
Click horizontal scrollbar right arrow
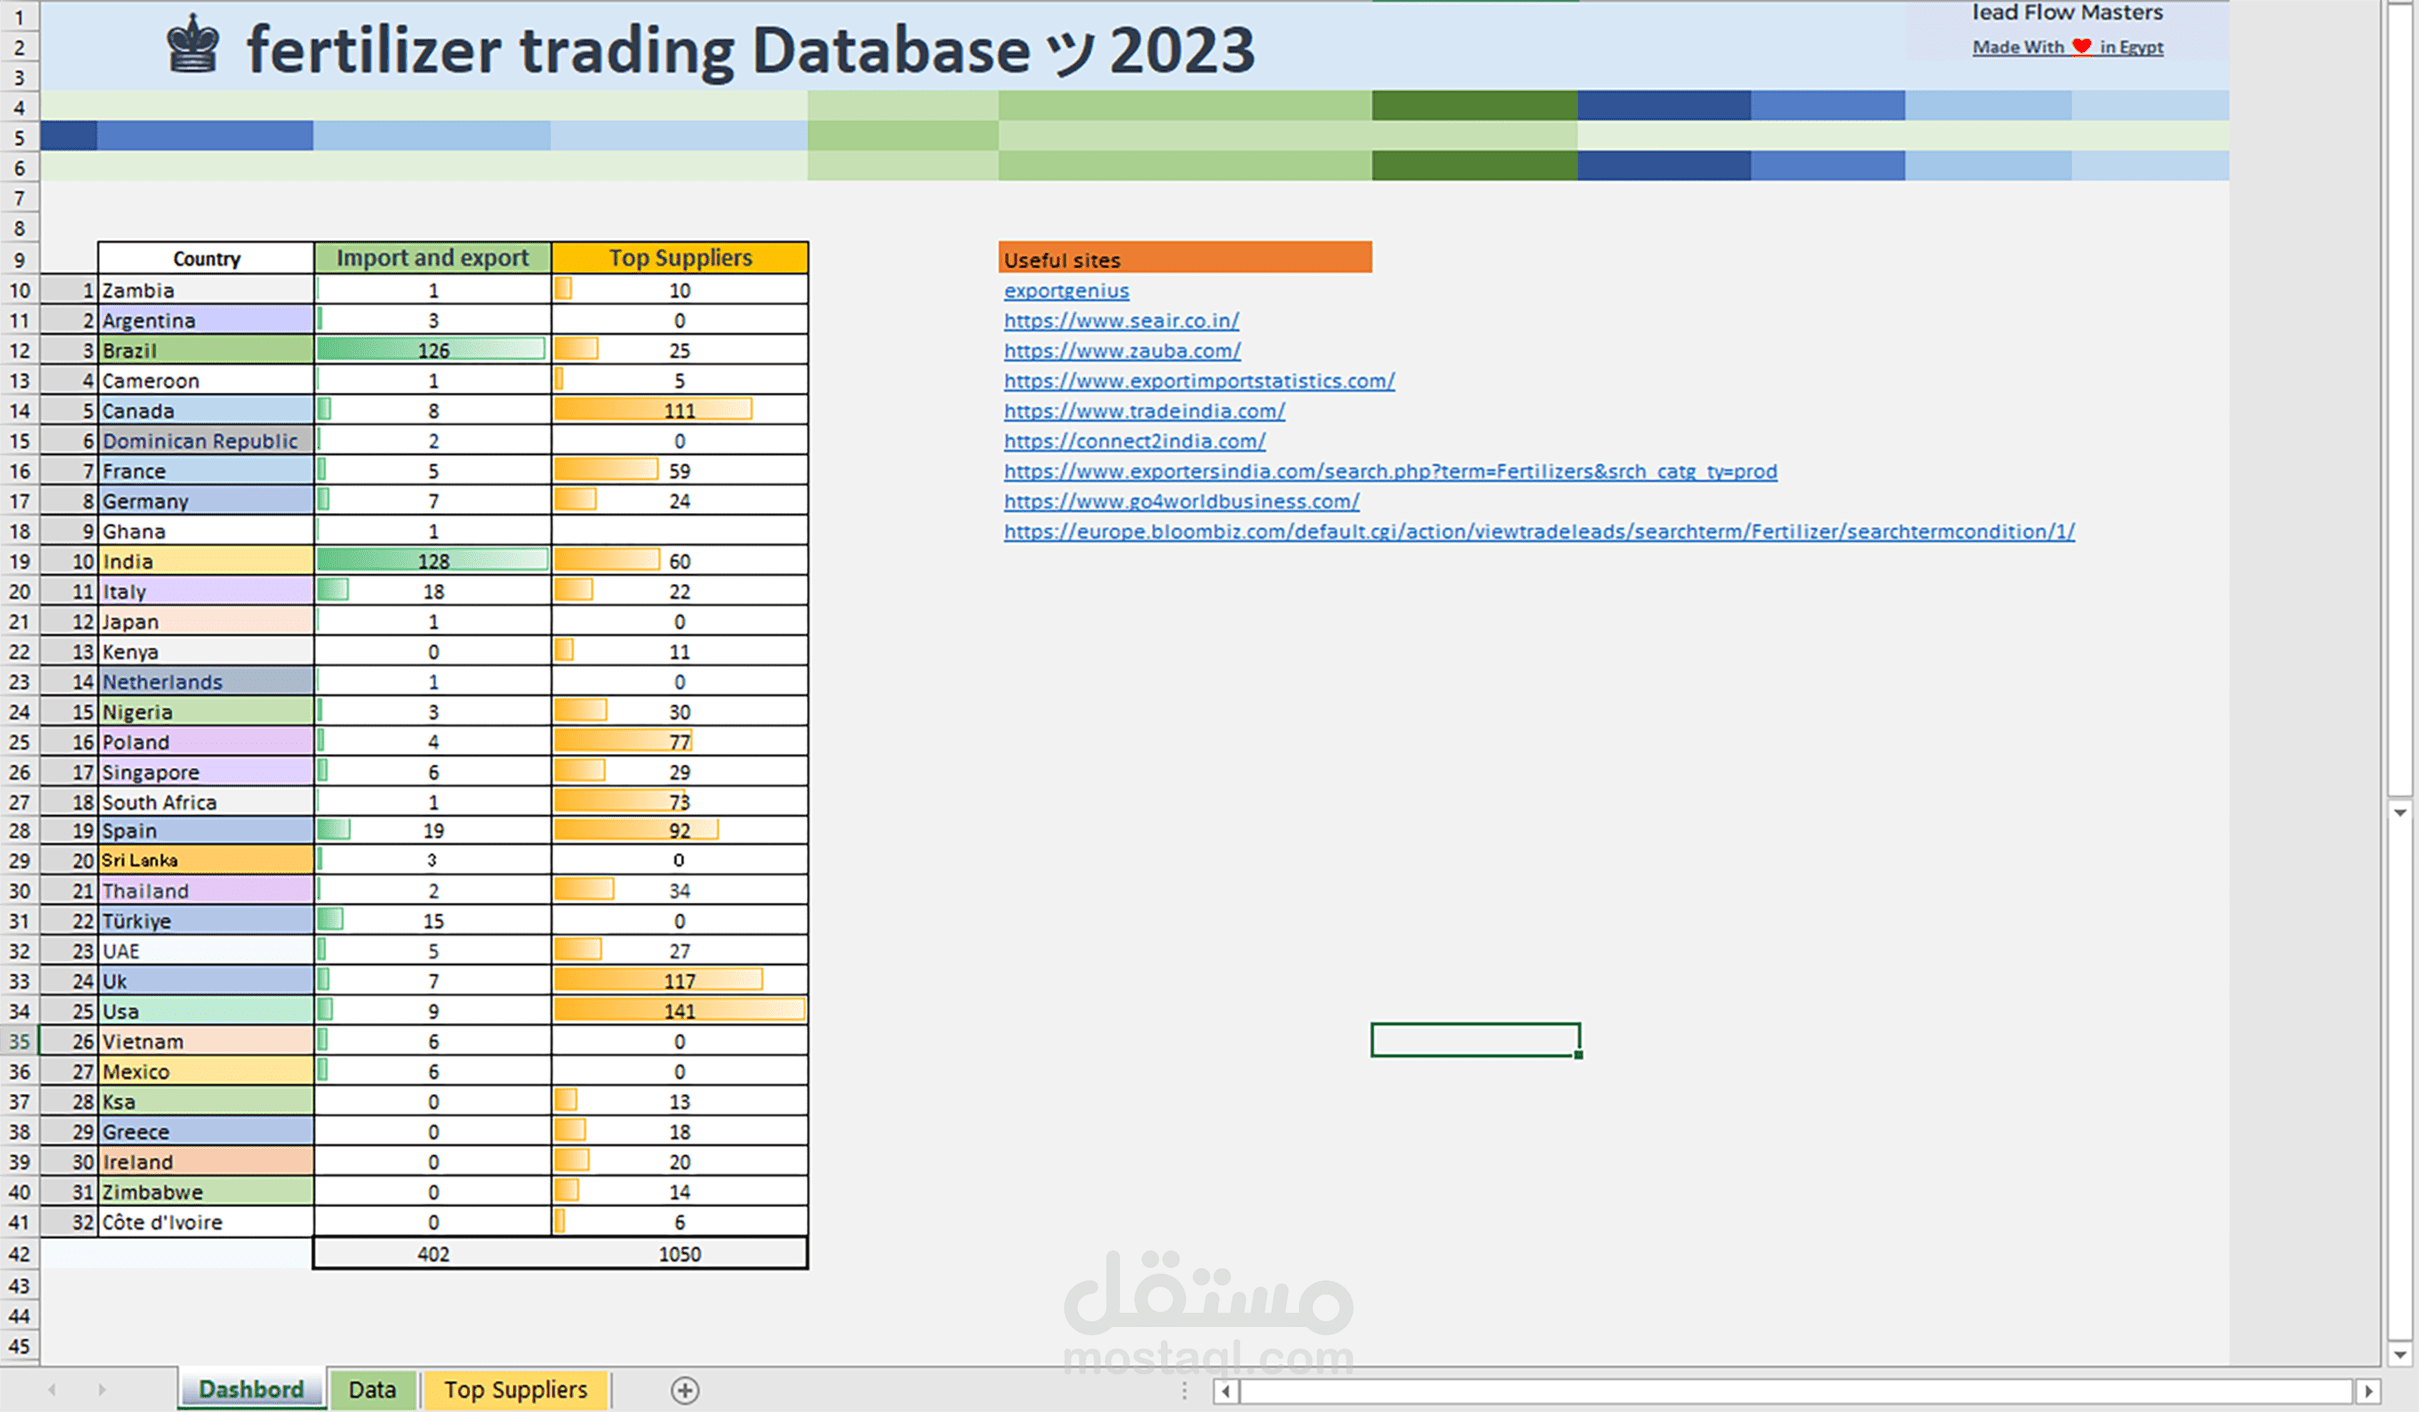(2368, 1391)
